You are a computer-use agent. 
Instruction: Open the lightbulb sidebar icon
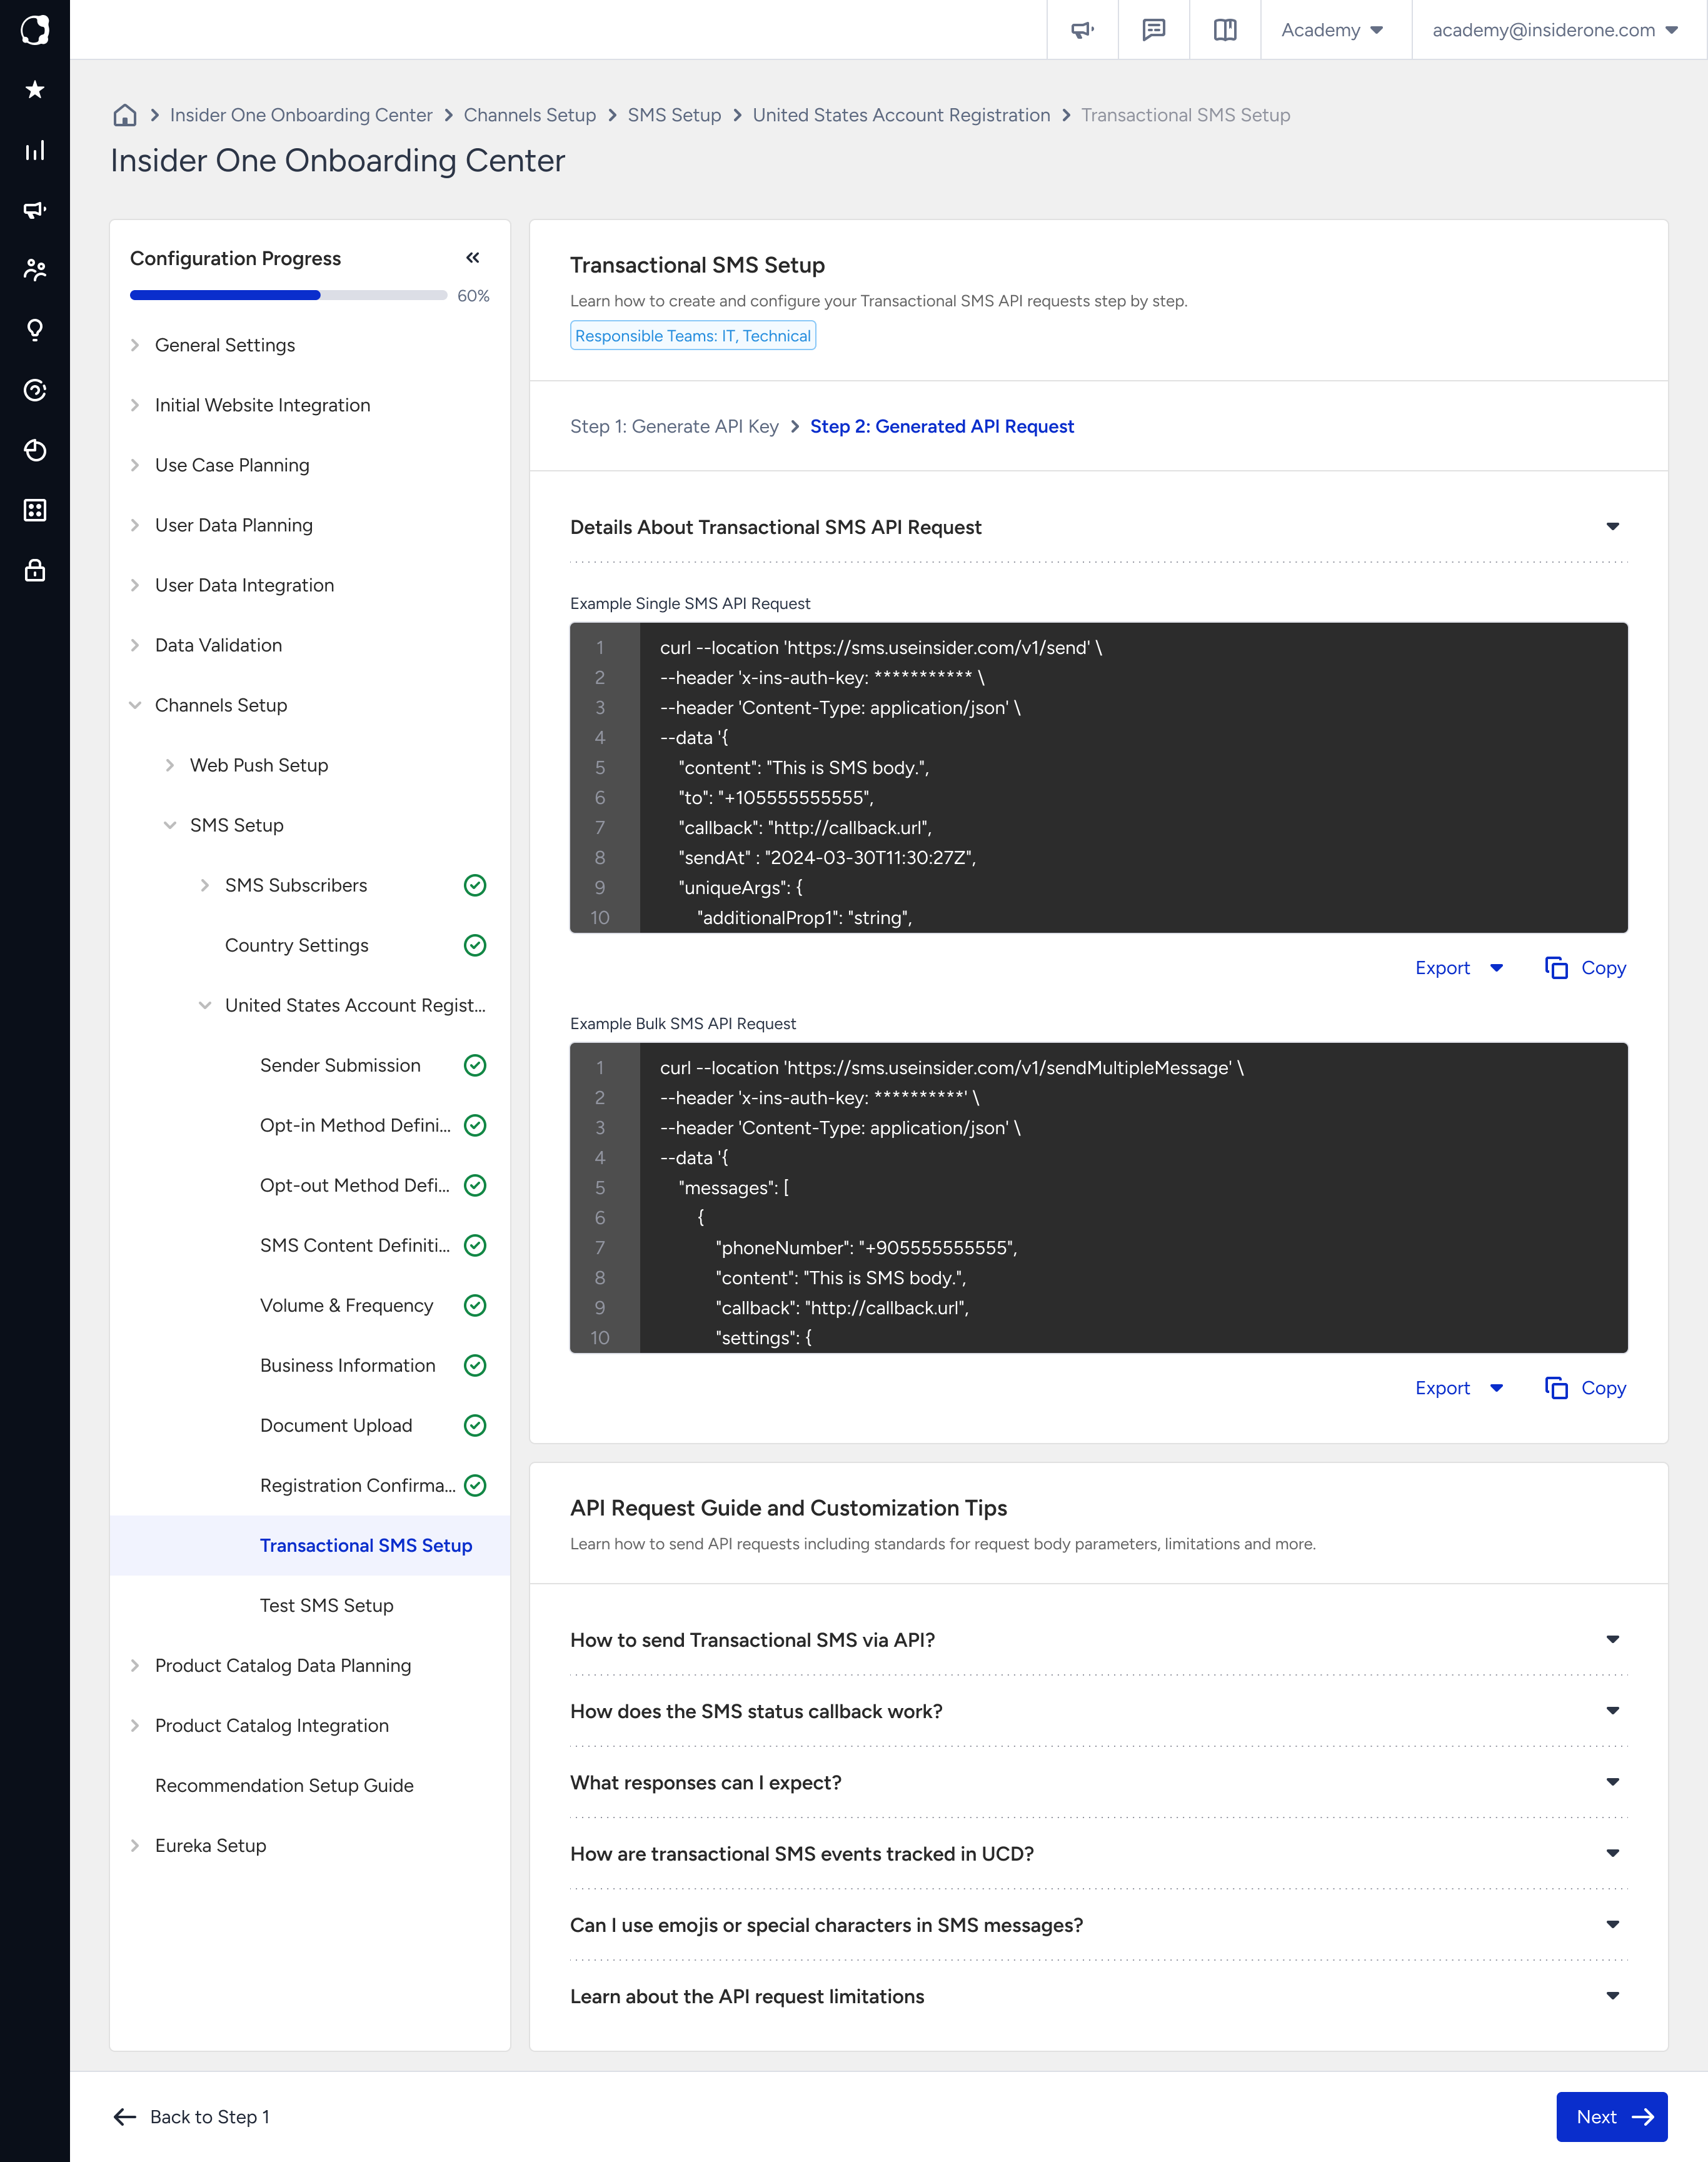(35, 330)
